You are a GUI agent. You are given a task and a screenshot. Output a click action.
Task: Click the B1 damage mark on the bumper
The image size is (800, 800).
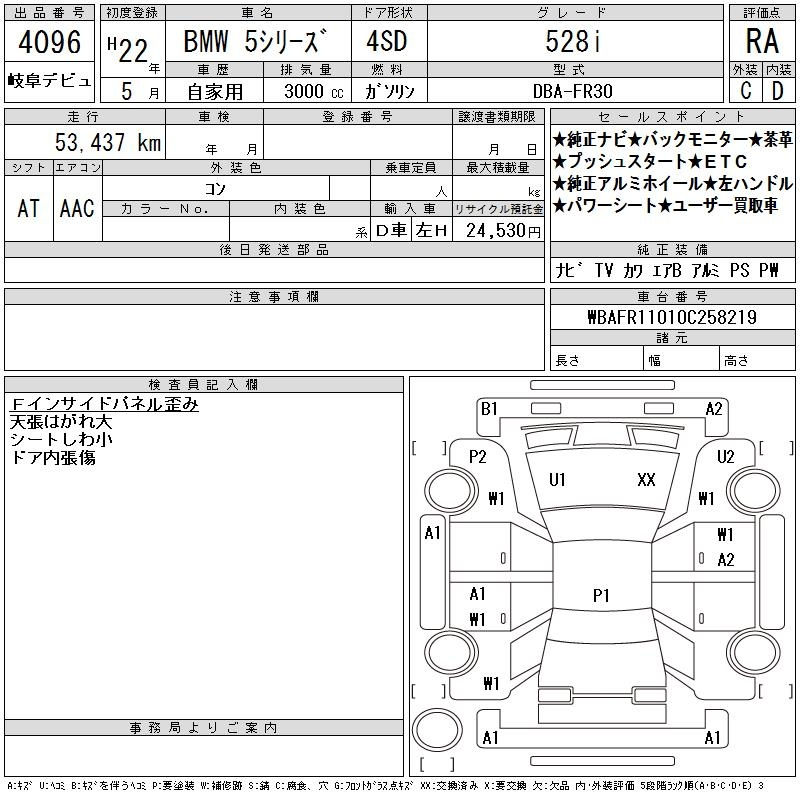[489, 408]
